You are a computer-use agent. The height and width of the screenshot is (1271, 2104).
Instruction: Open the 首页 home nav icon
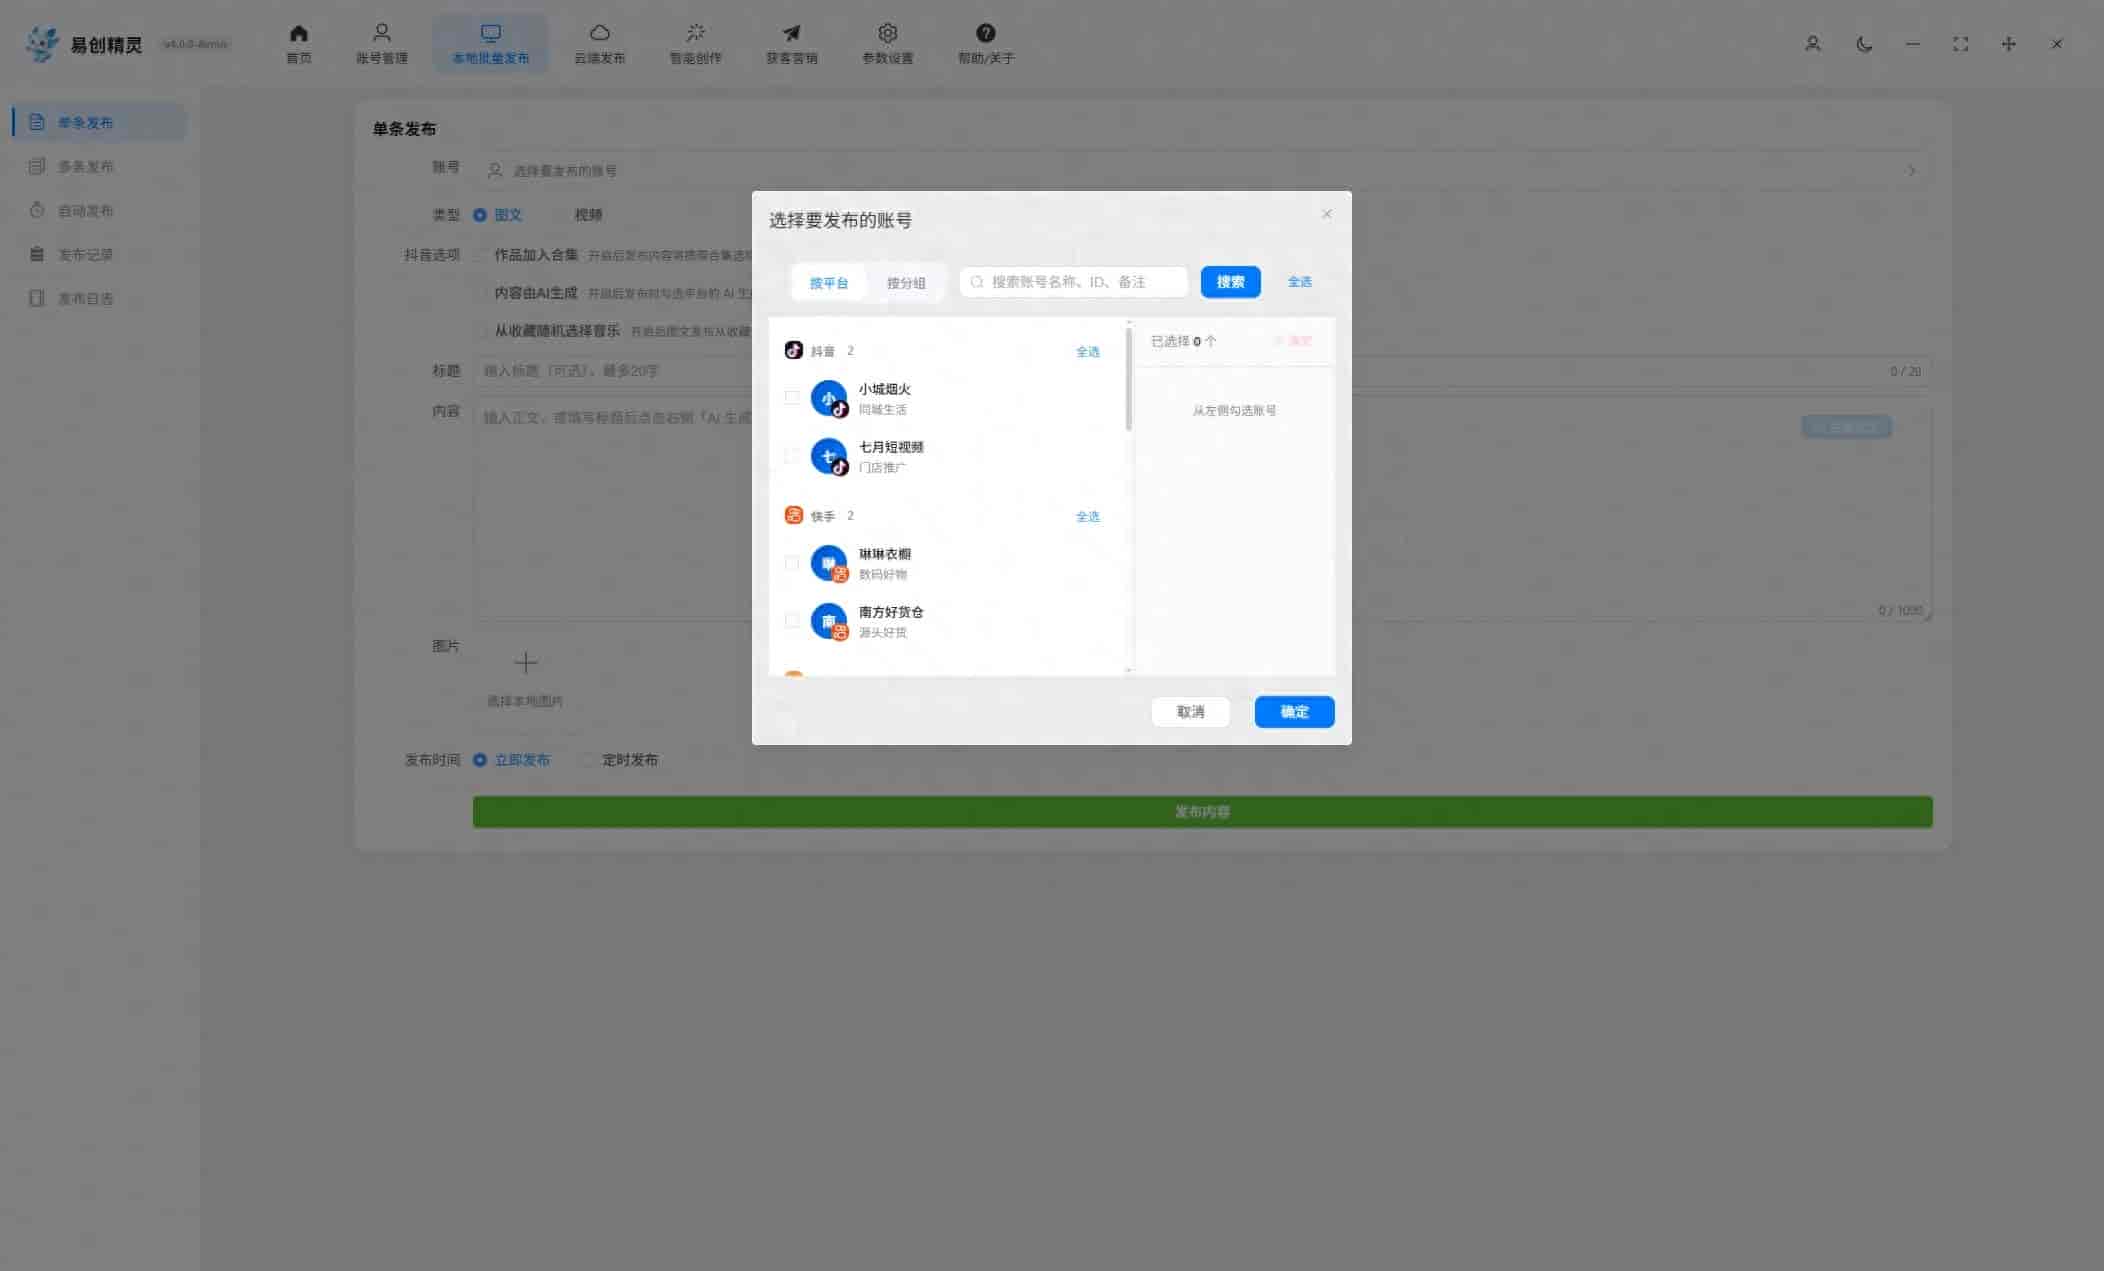[298, 33]
